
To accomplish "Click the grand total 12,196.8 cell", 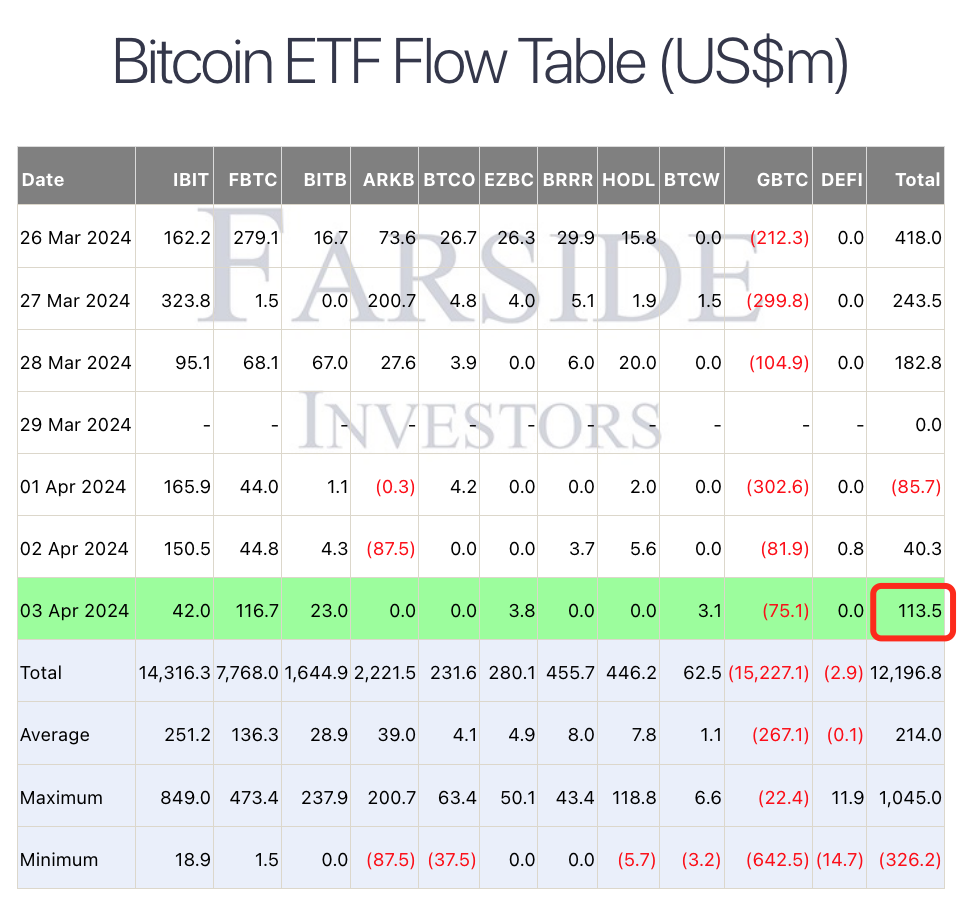I will [x=907, y=672].
